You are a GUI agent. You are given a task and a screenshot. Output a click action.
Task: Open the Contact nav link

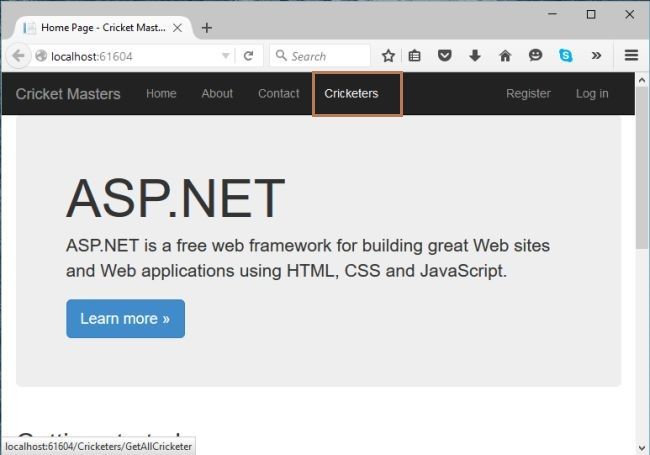point(279,94)
